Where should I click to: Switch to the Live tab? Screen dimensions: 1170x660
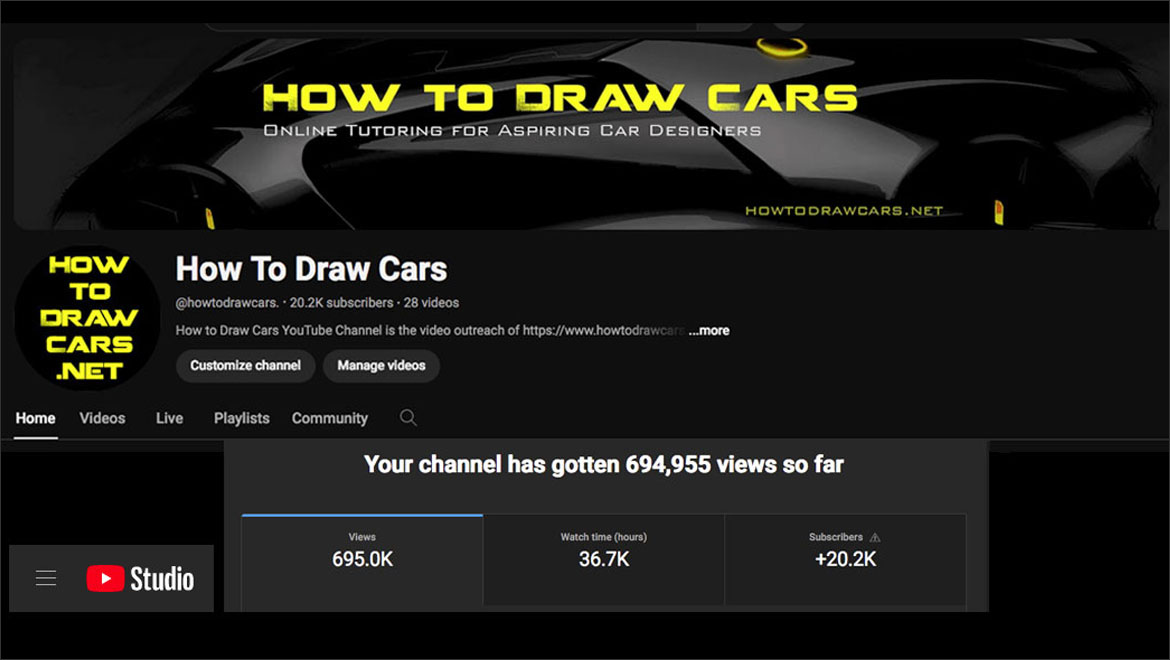[x=169, y=418]
